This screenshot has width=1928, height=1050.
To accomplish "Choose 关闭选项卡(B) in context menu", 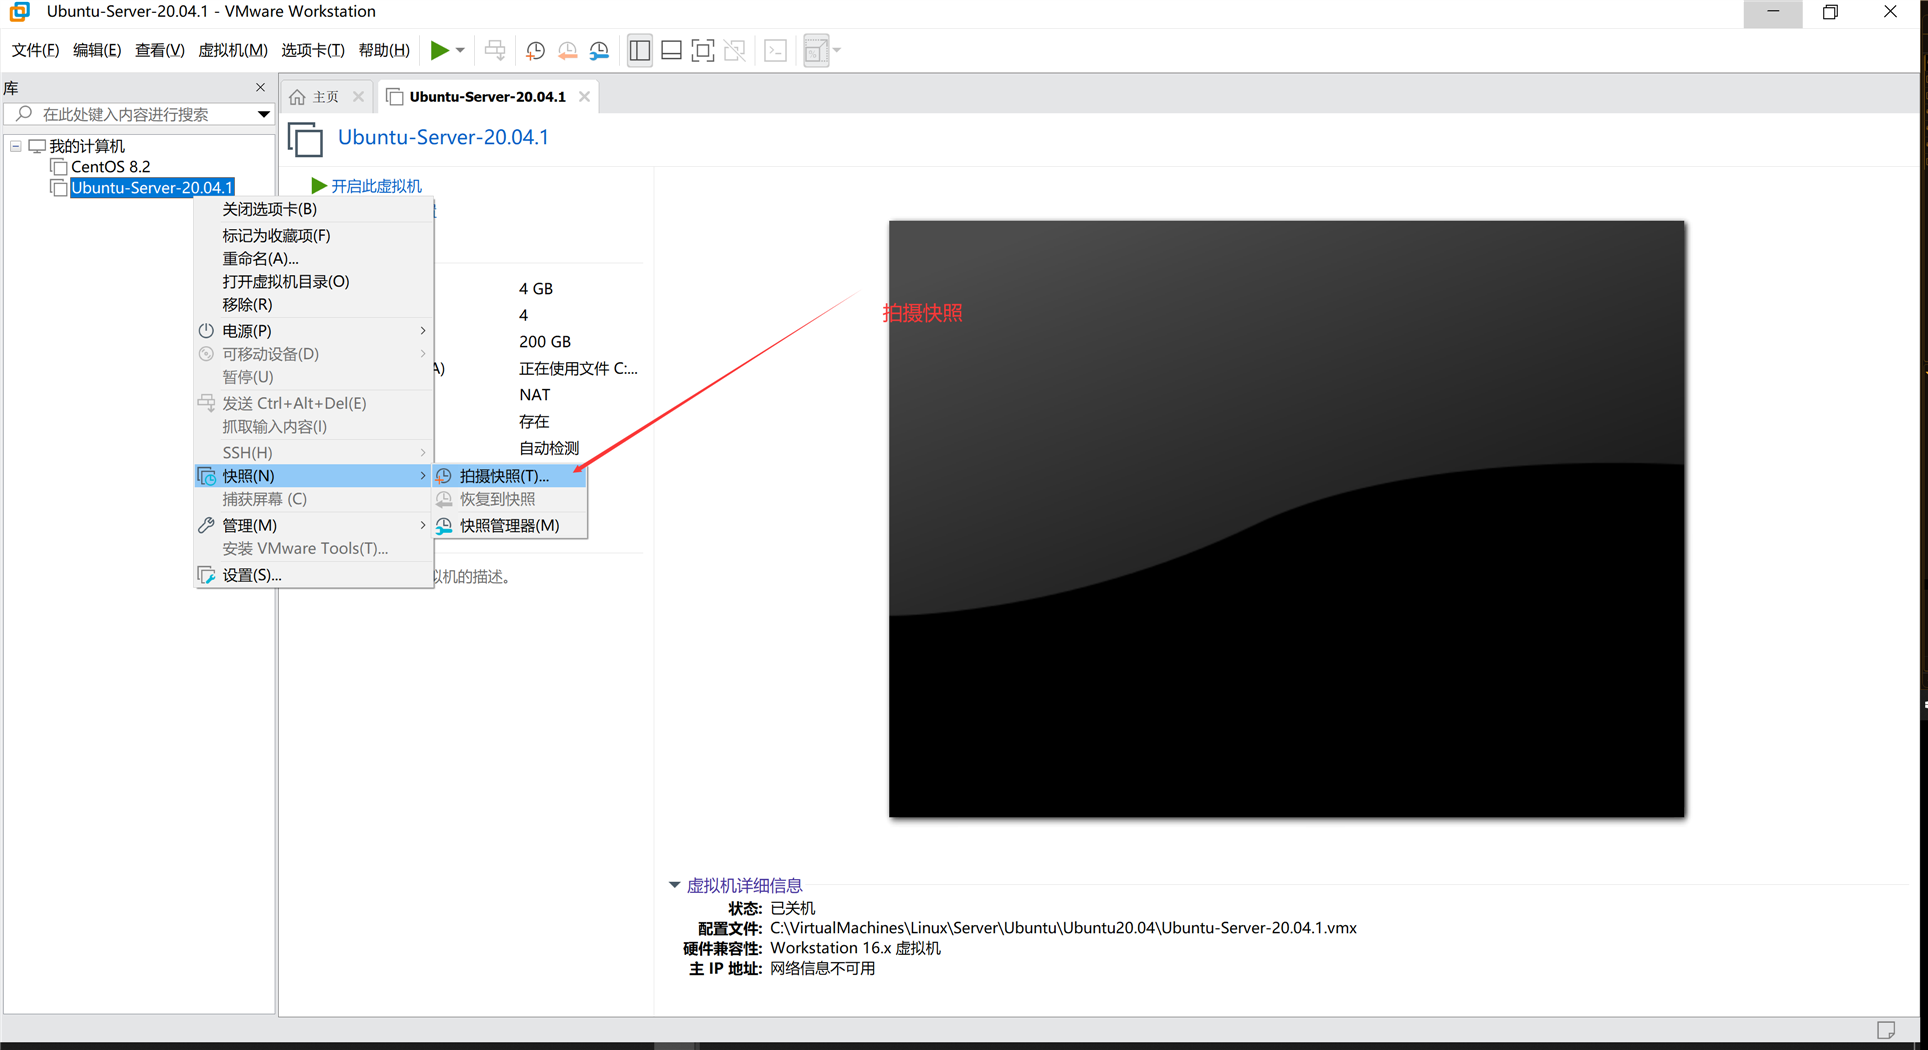I will (x=314, y=209).
